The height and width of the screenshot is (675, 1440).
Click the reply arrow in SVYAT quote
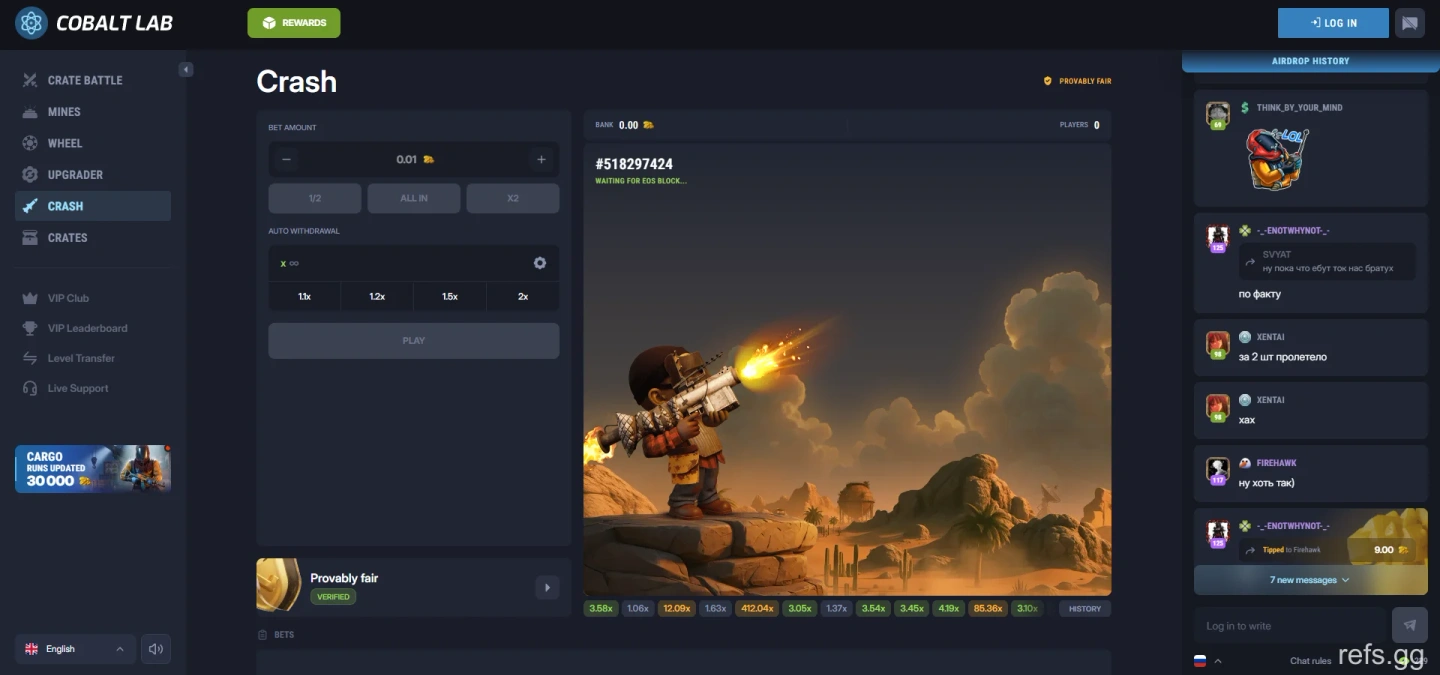pos(1250,263)
